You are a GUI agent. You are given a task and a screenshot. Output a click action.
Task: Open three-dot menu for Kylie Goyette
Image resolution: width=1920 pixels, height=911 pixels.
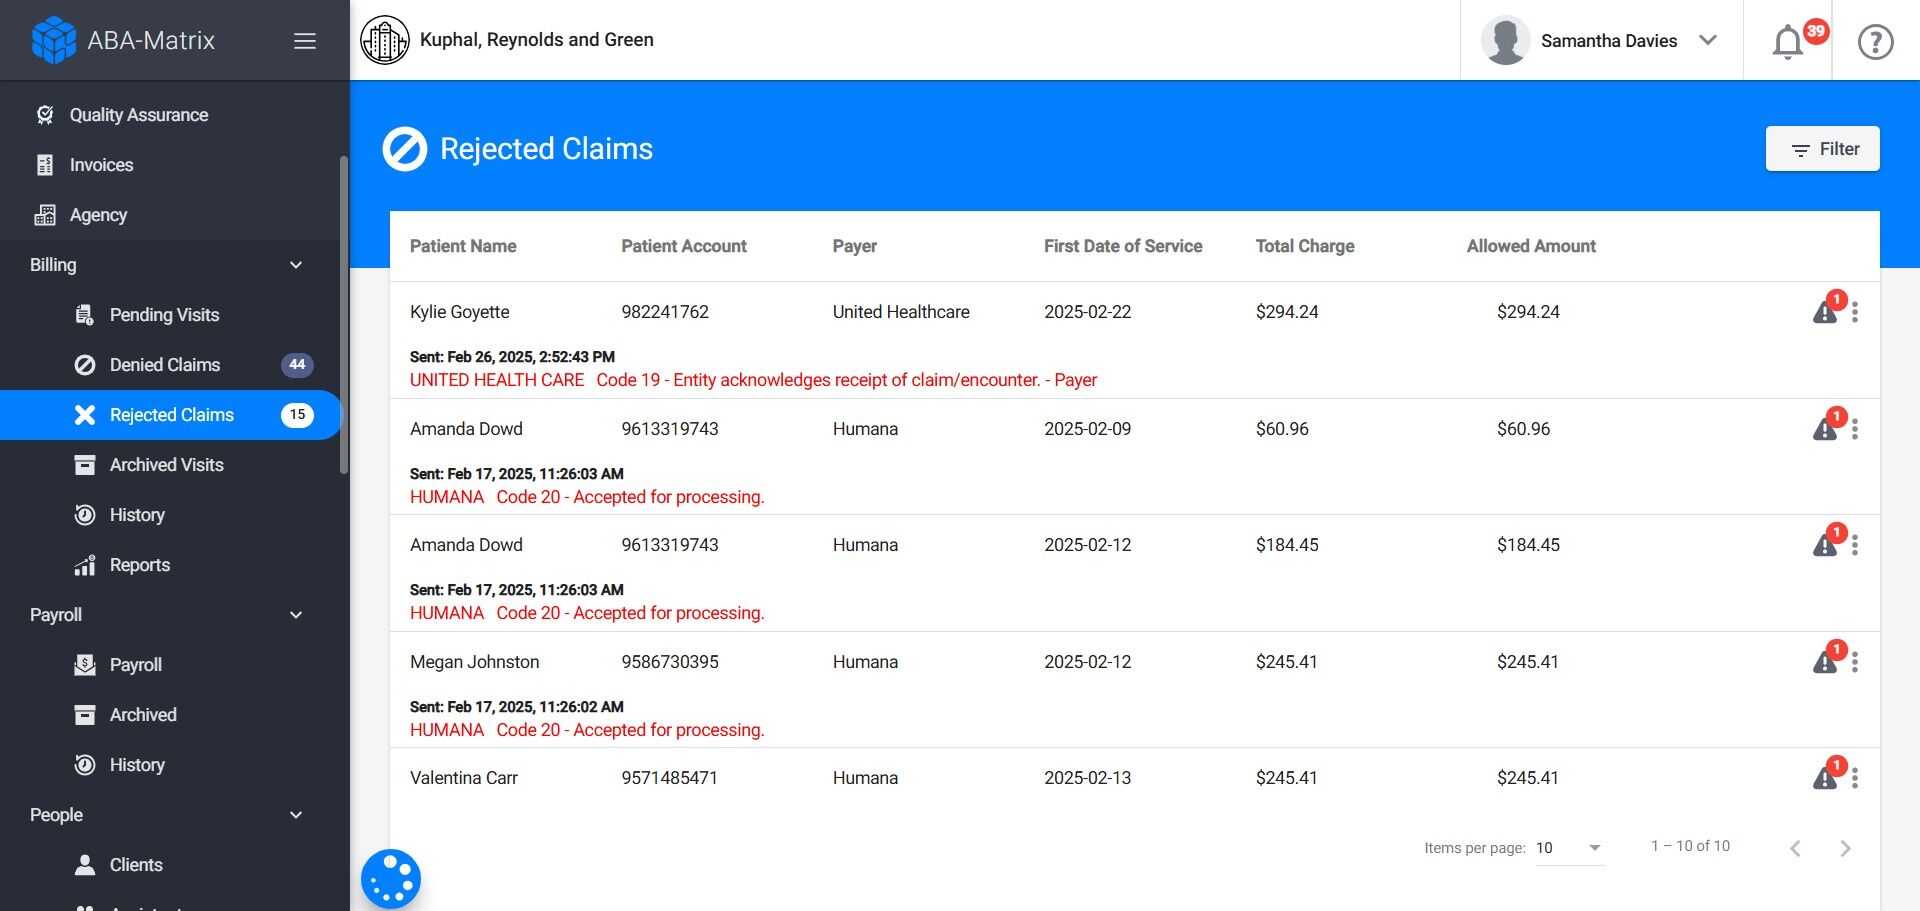point(1855,313)
